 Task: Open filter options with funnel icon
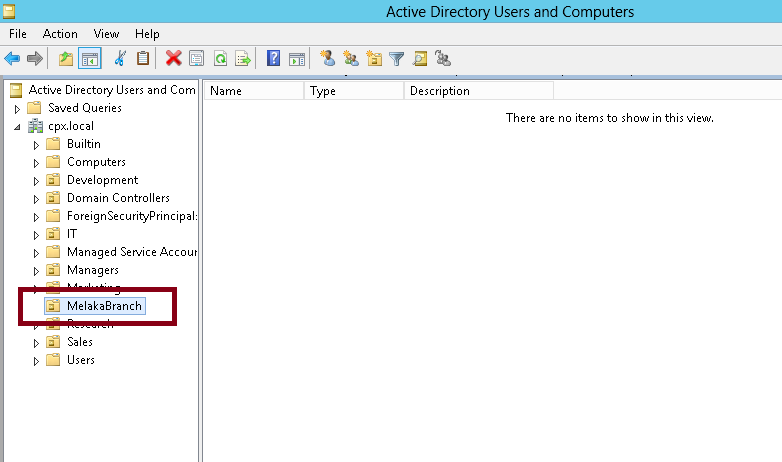tap(396, 59)
